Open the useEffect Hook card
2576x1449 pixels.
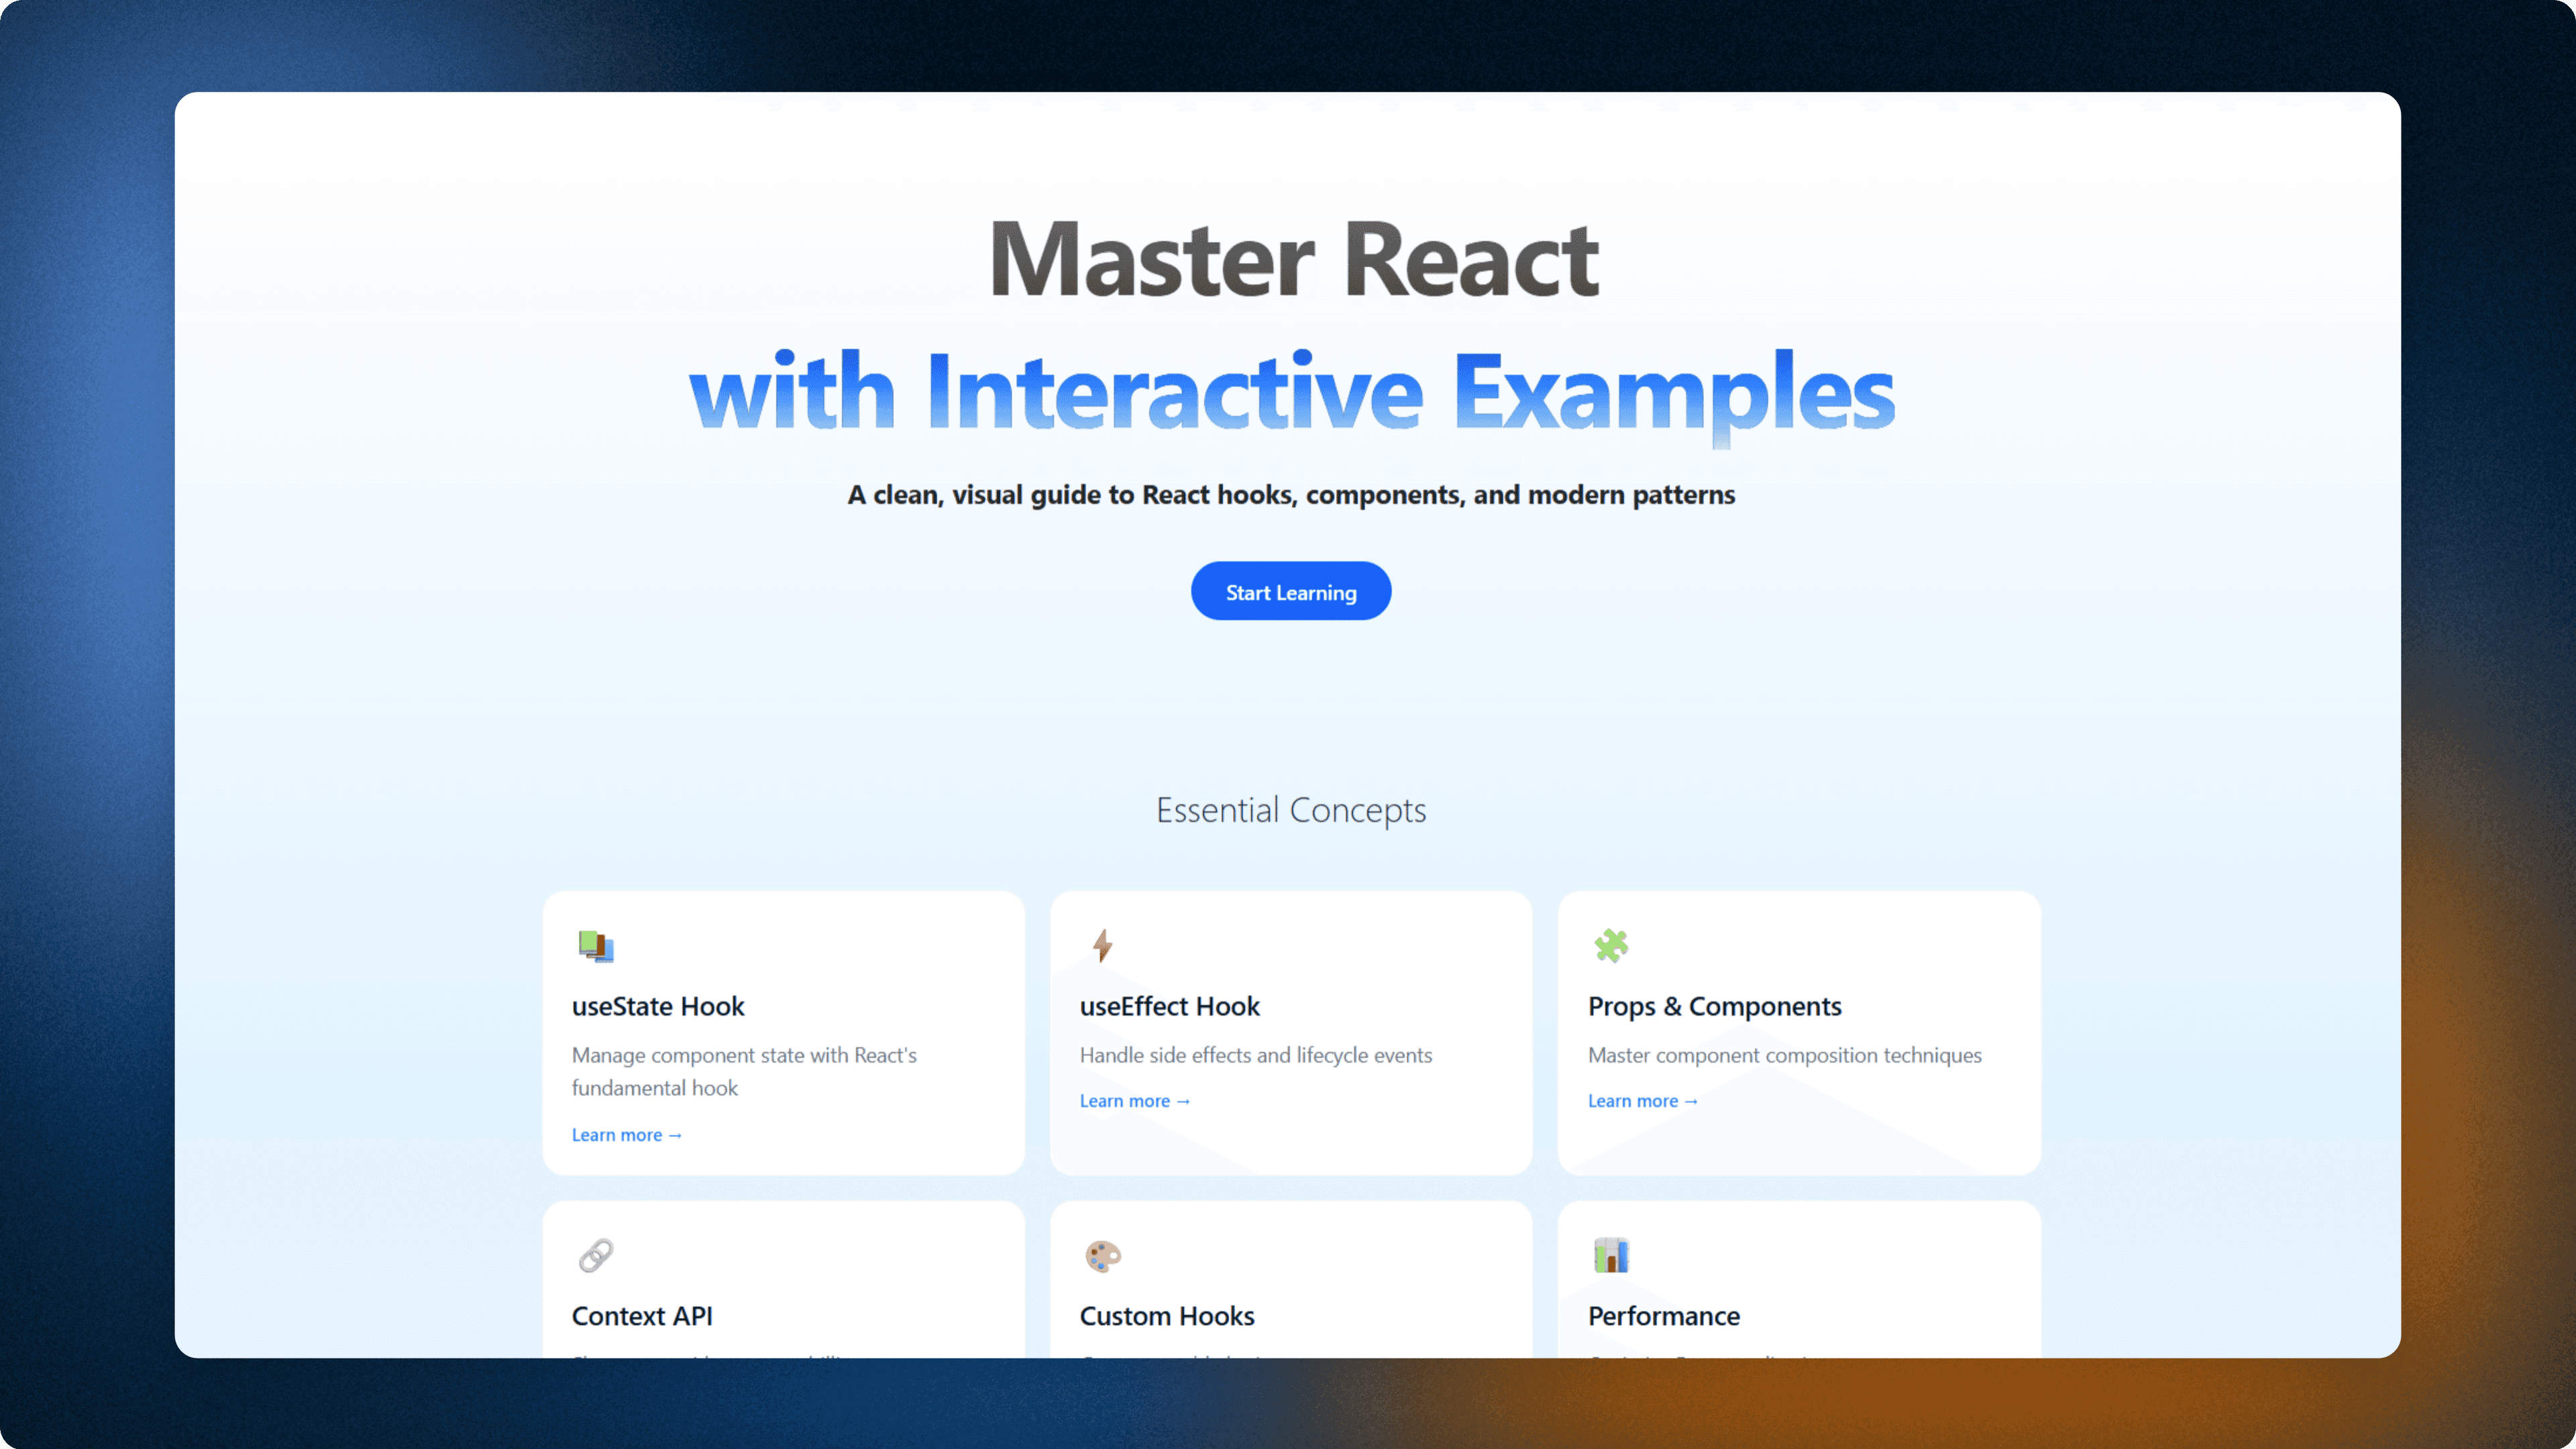[x=1291, y=1033]
